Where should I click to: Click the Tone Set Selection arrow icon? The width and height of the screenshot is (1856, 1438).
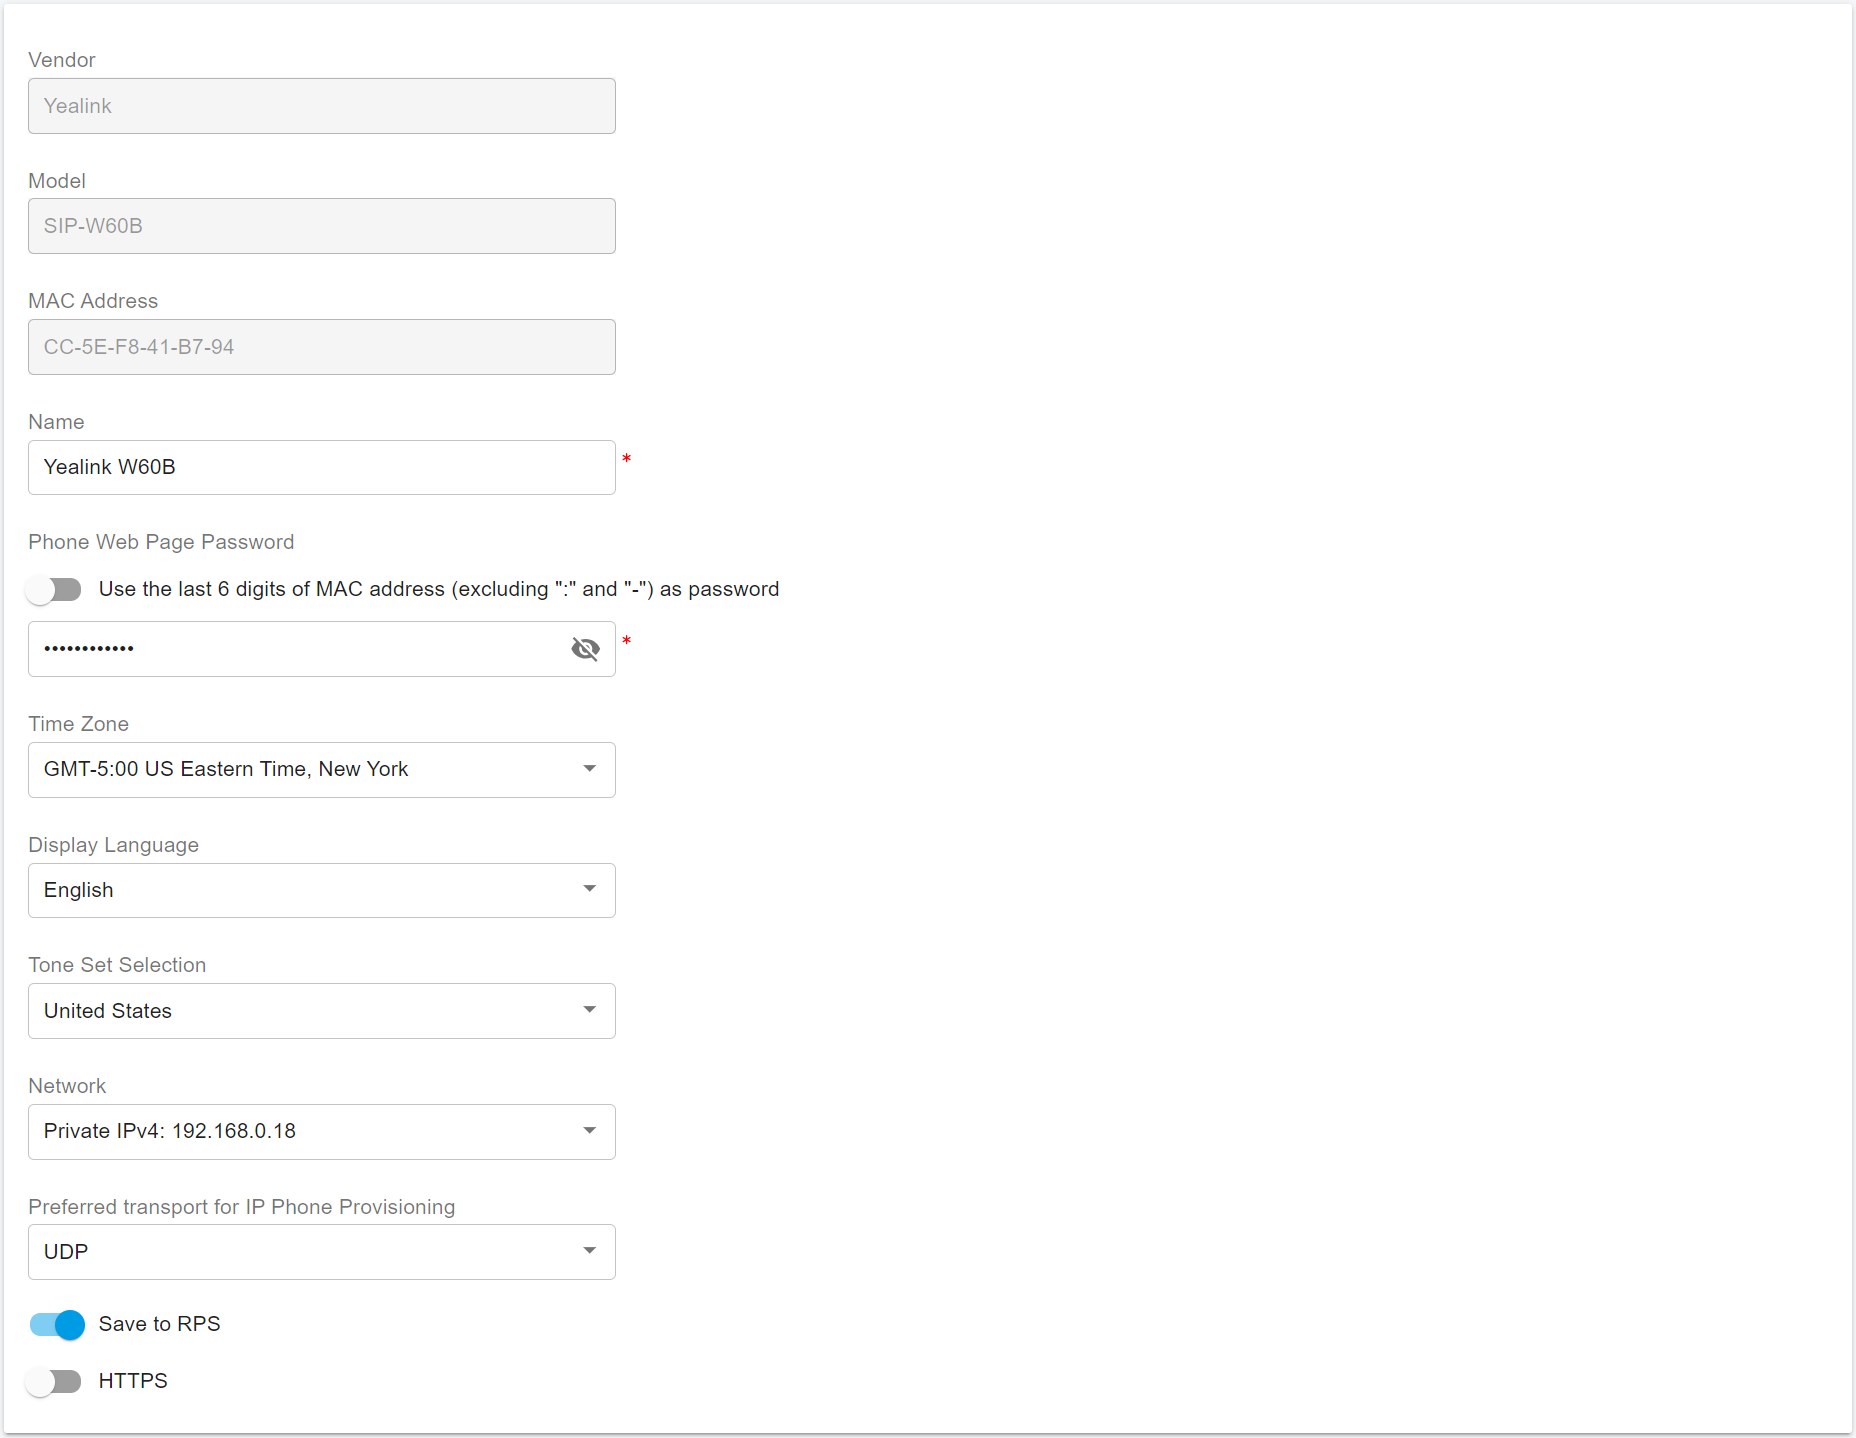(x=590, y=1010)
